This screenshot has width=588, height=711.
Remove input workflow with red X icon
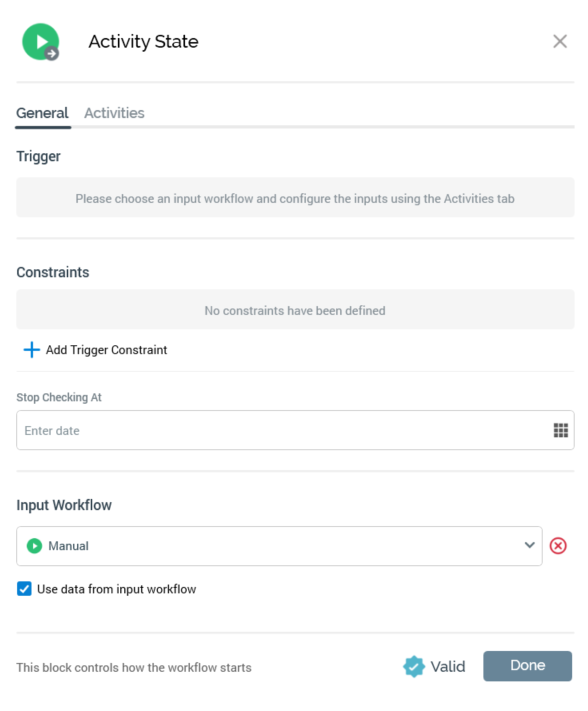(558, 545)
